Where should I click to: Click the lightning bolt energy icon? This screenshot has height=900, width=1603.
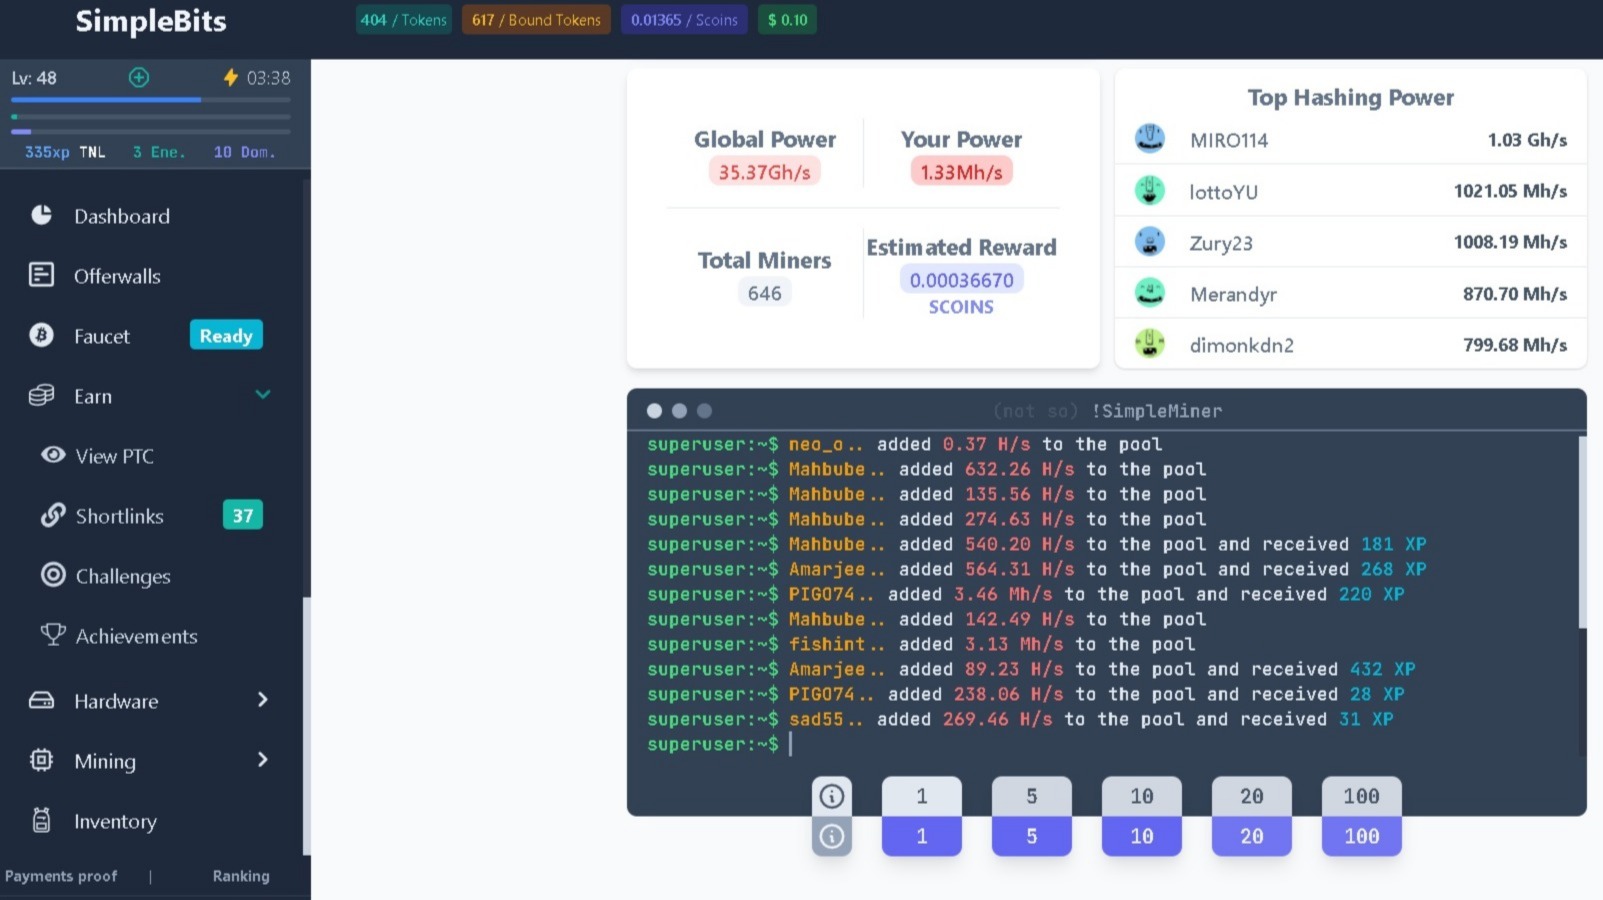230,78
